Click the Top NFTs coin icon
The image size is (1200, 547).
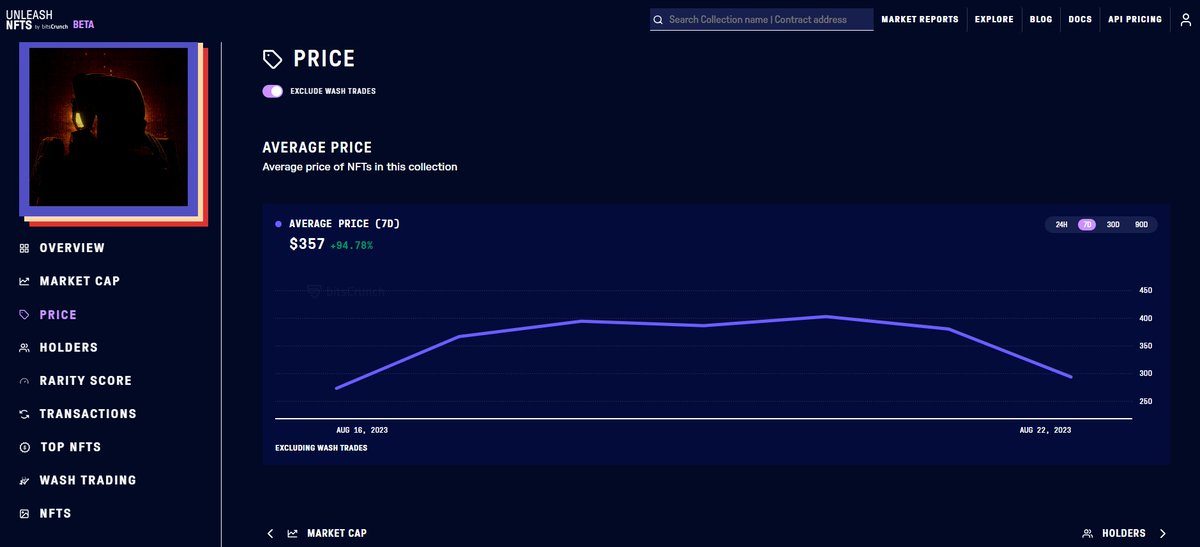(x=24, y=447)
